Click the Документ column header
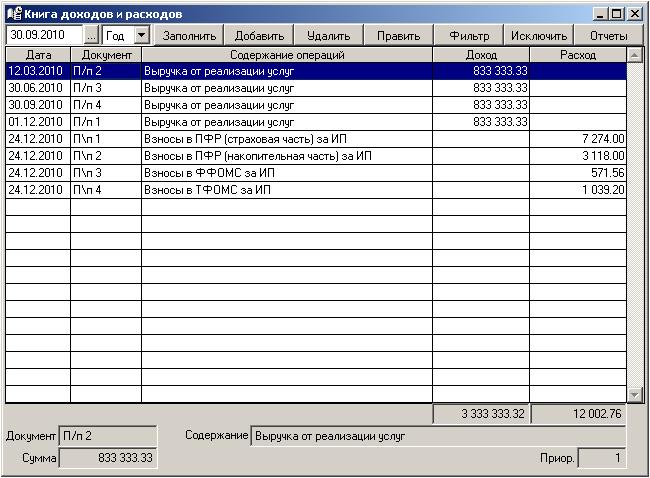This screenshot has height=478, width=650. tap(106, 55)
